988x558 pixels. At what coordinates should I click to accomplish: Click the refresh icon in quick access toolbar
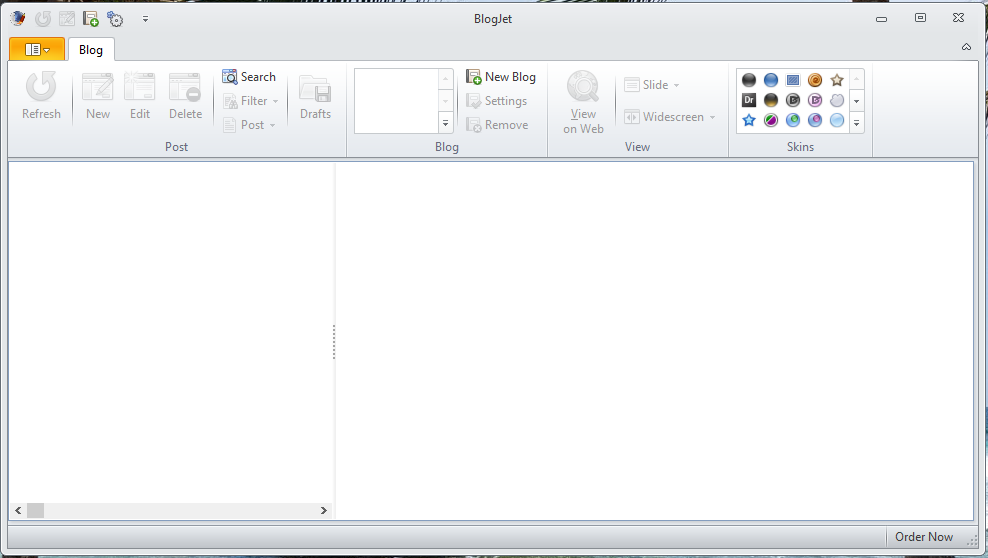pos(43,19)
